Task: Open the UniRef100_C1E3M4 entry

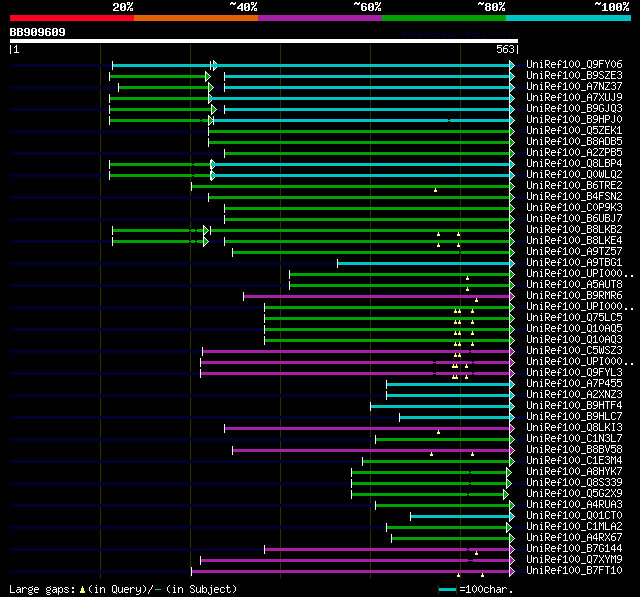Action: [x=574, y=461]
